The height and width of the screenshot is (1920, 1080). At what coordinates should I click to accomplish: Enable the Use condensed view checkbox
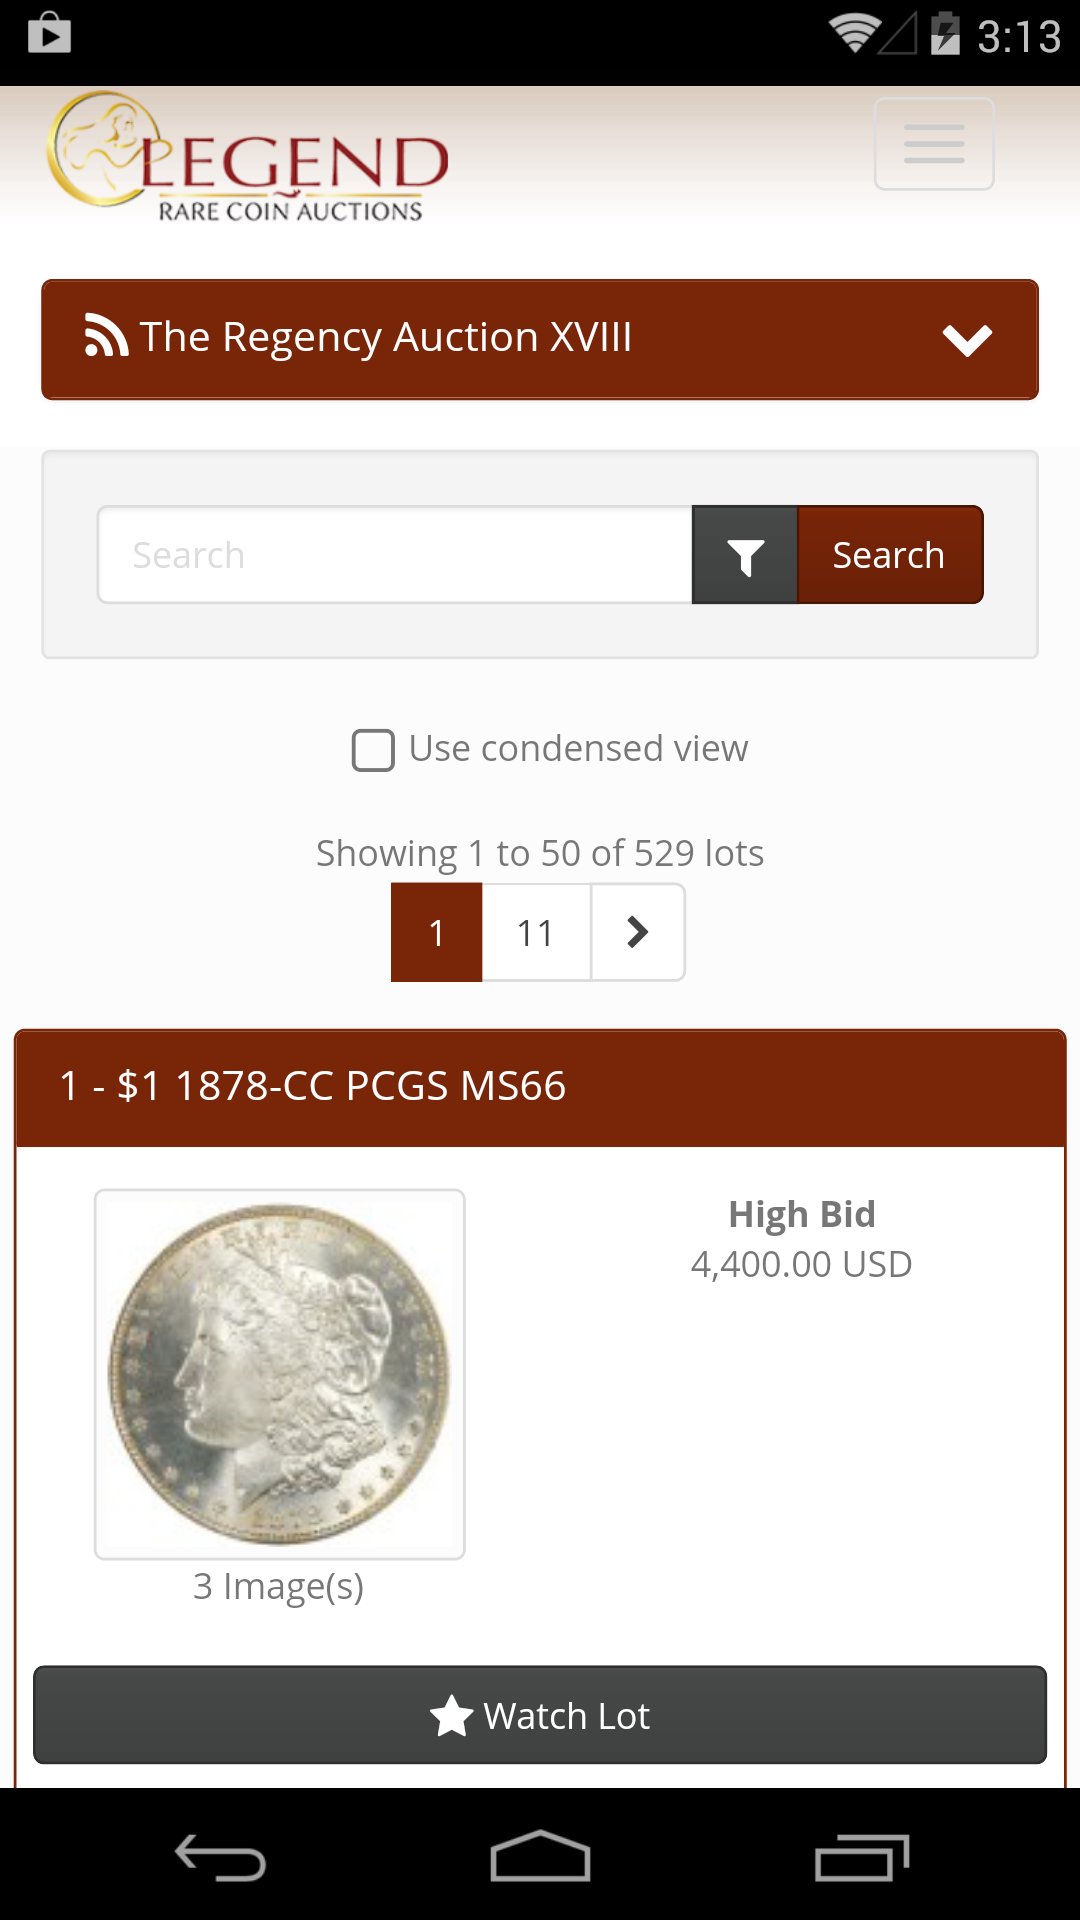(x=371, y=749)
